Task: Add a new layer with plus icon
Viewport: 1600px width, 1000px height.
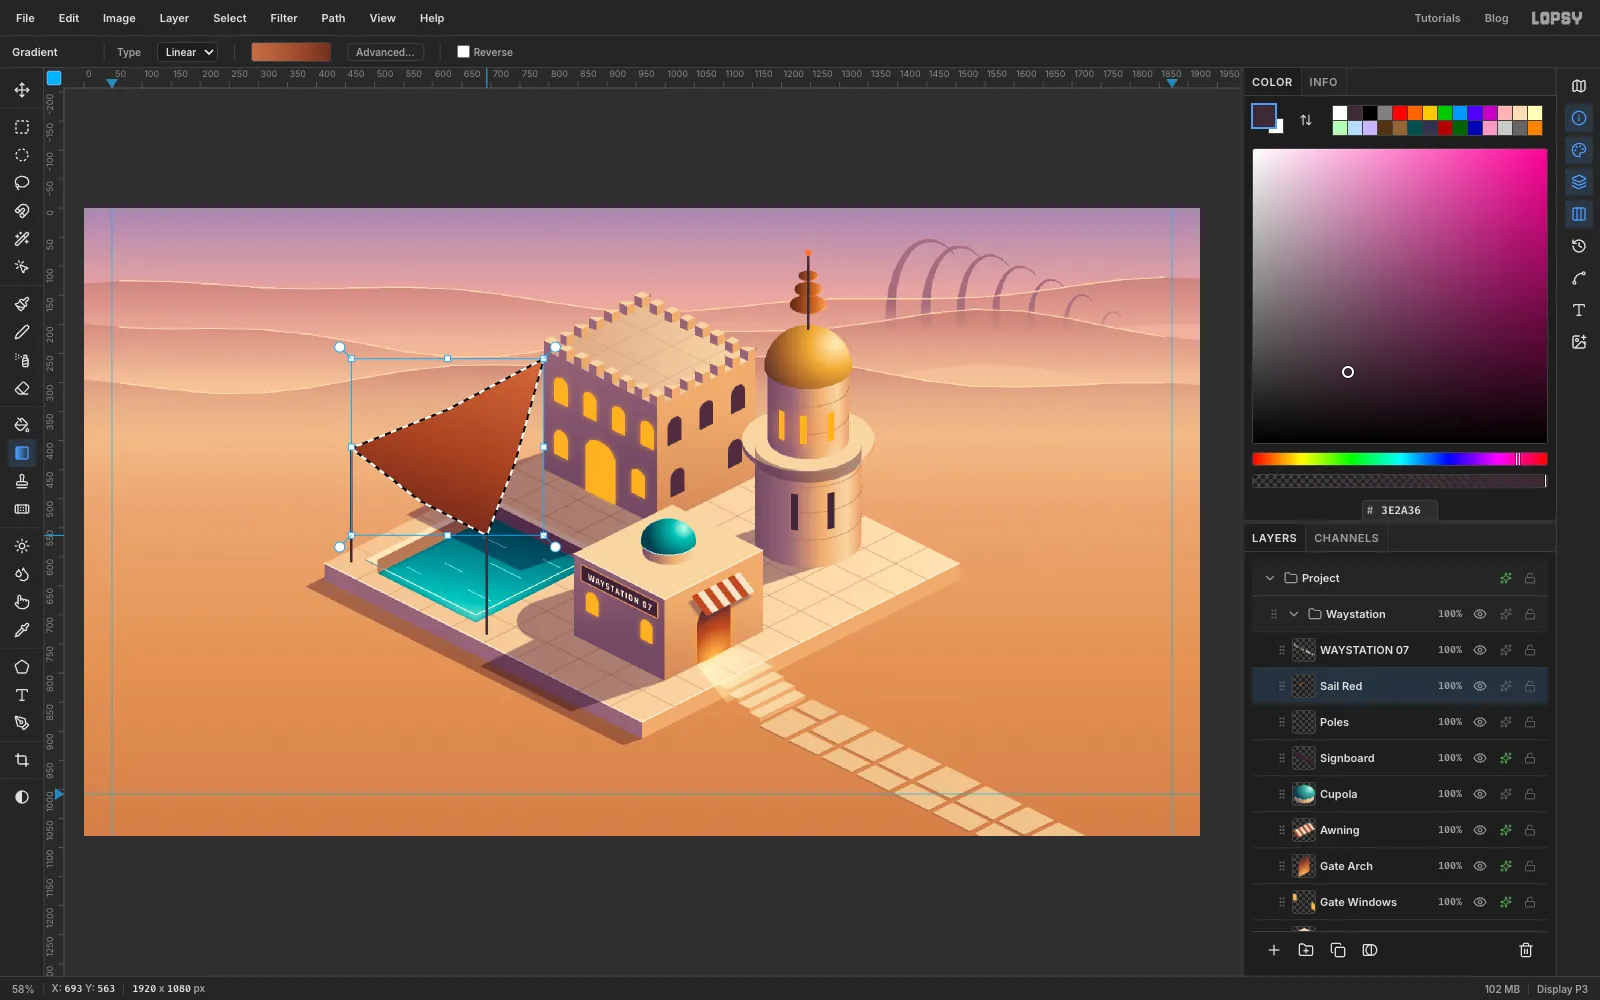Action: [1274, 950]
